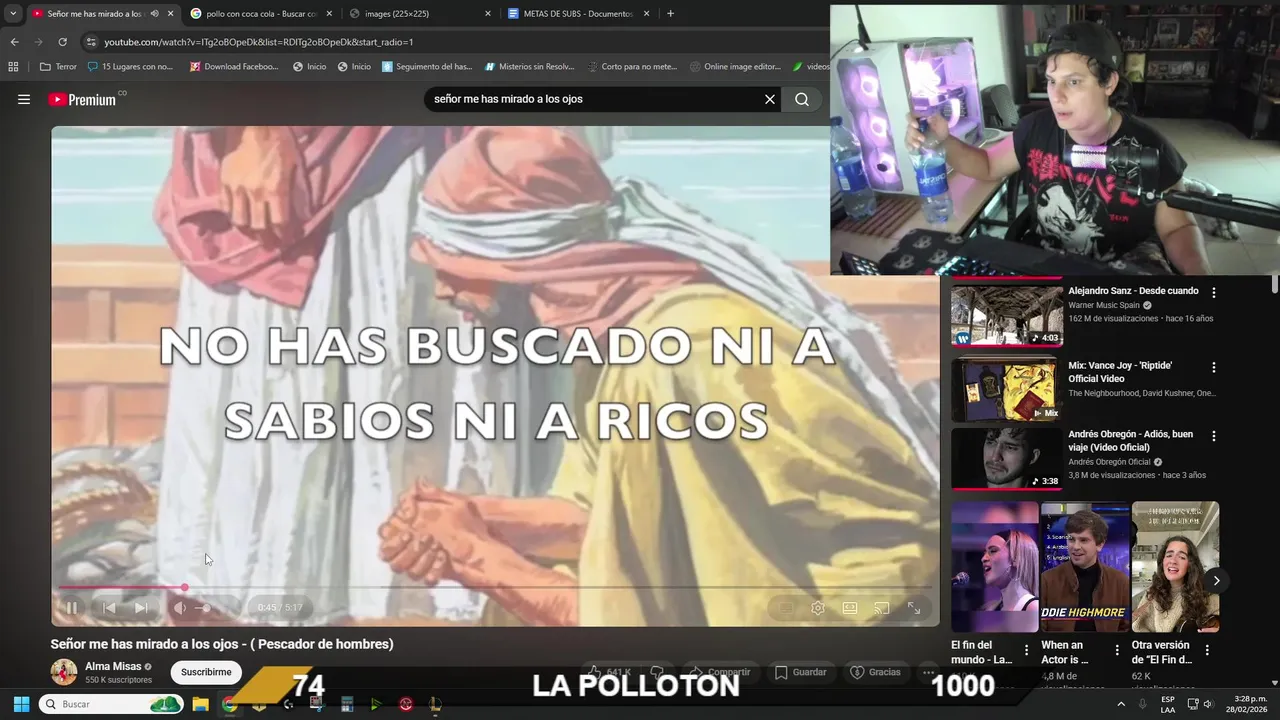Open options menu for Alejandro Sanz video

point(1214,293)
